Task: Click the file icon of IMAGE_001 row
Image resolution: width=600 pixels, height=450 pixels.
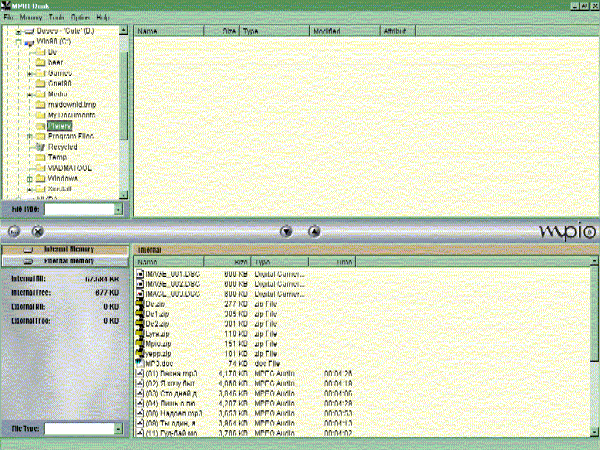Action: click(x=140, y=274)
